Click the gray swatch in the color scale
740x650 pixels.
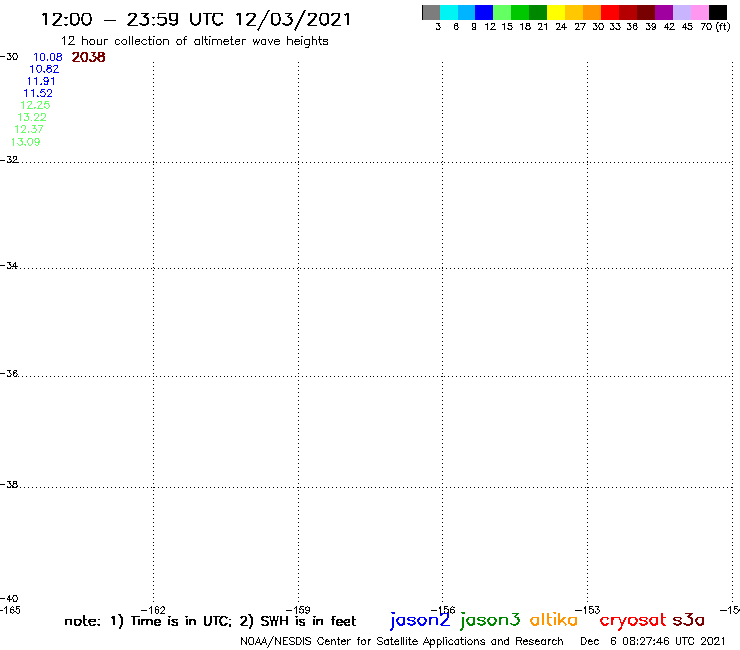point(431,12)
